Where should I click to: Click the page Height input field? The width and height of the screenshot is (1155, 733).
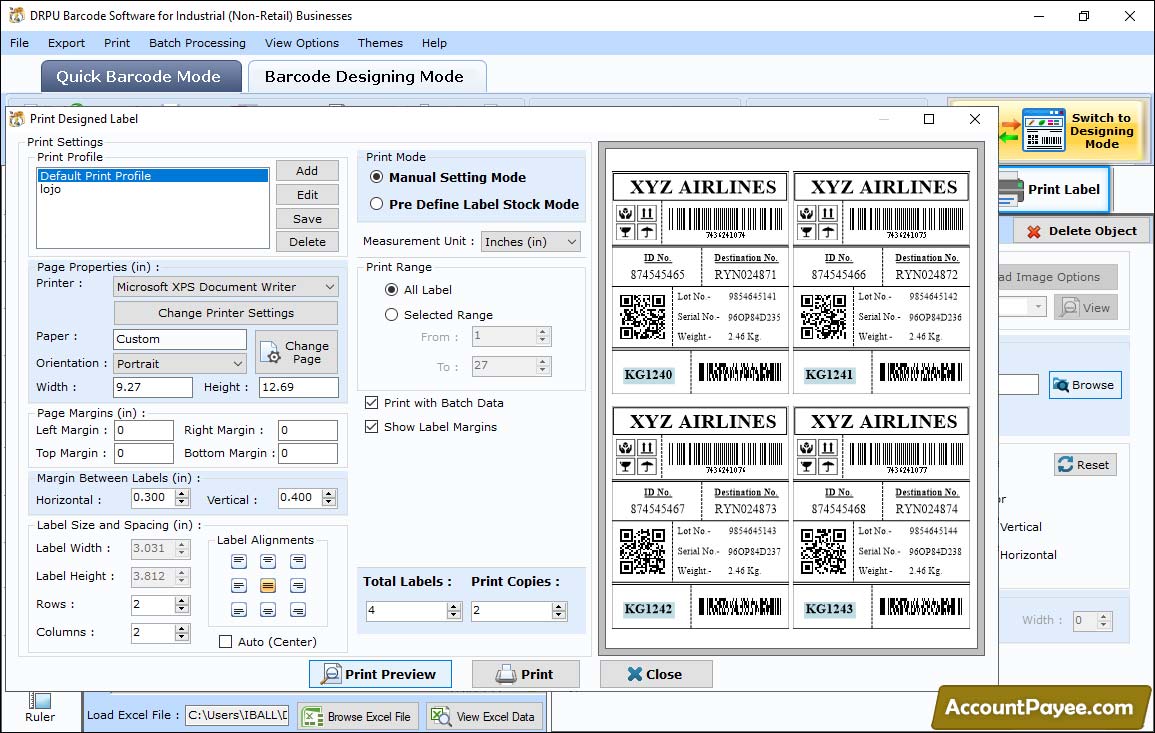pyautogui.click(x=298, y=387)
